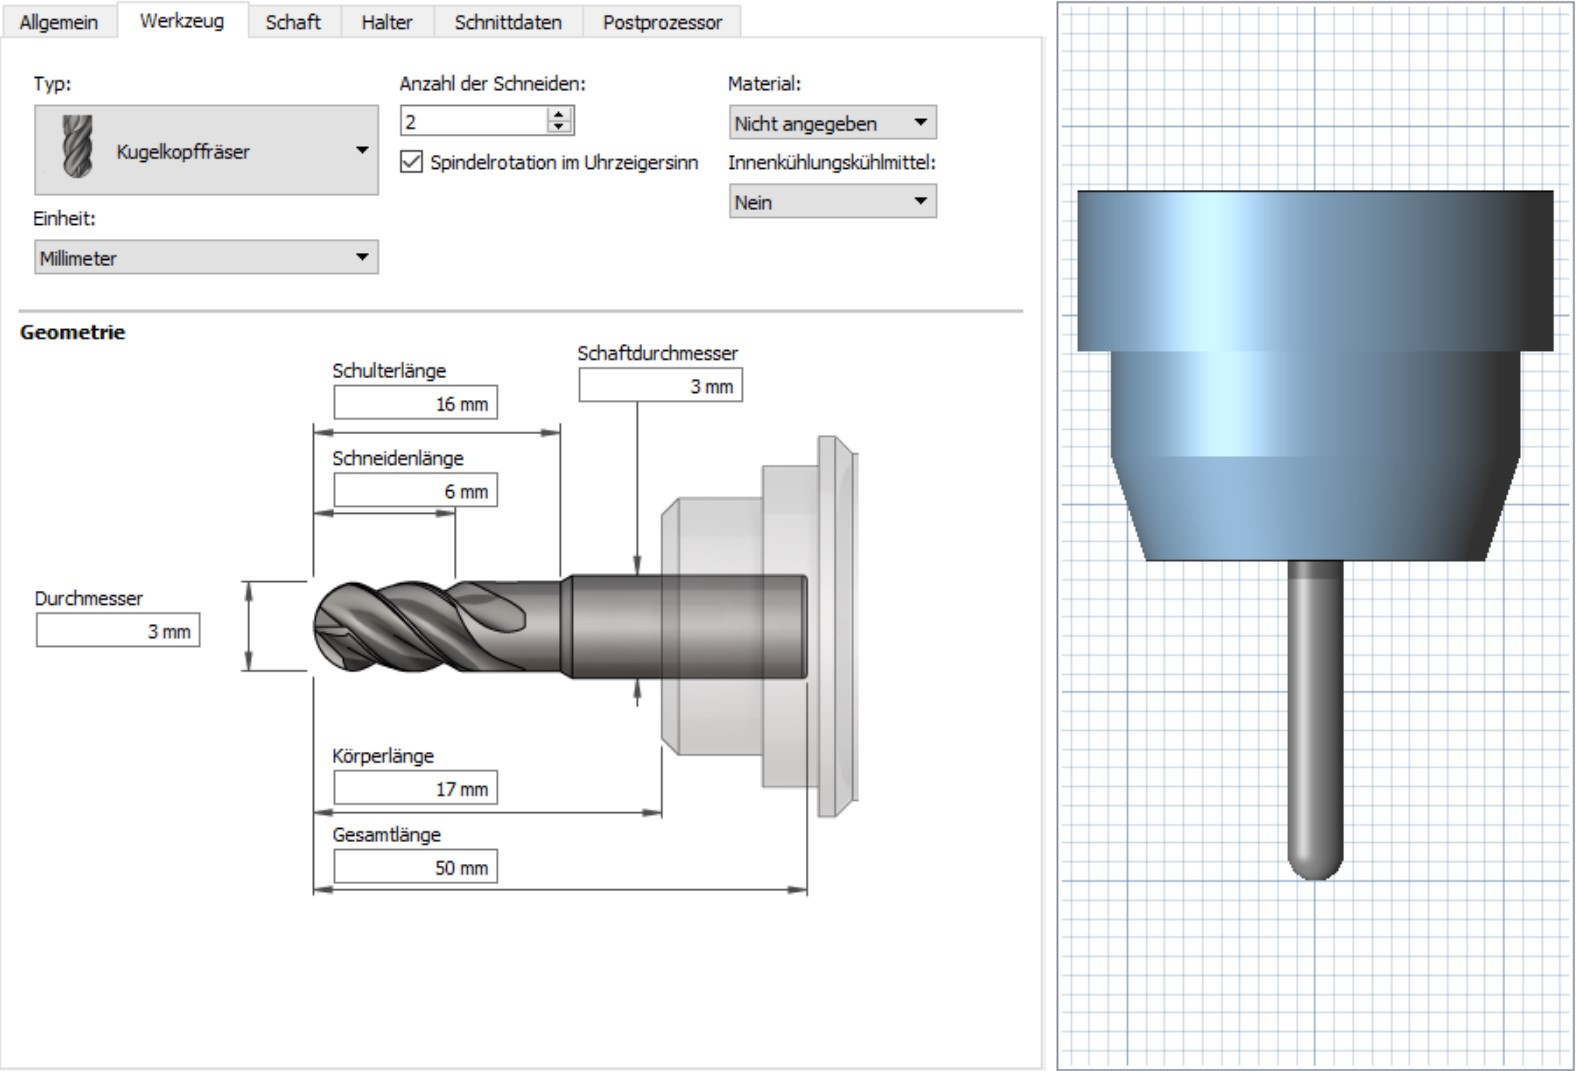Click the Schaftdurchmesser input field
Viewport: 1576px width, 1071px height.
pyautogui.click(x=660, y=386)
